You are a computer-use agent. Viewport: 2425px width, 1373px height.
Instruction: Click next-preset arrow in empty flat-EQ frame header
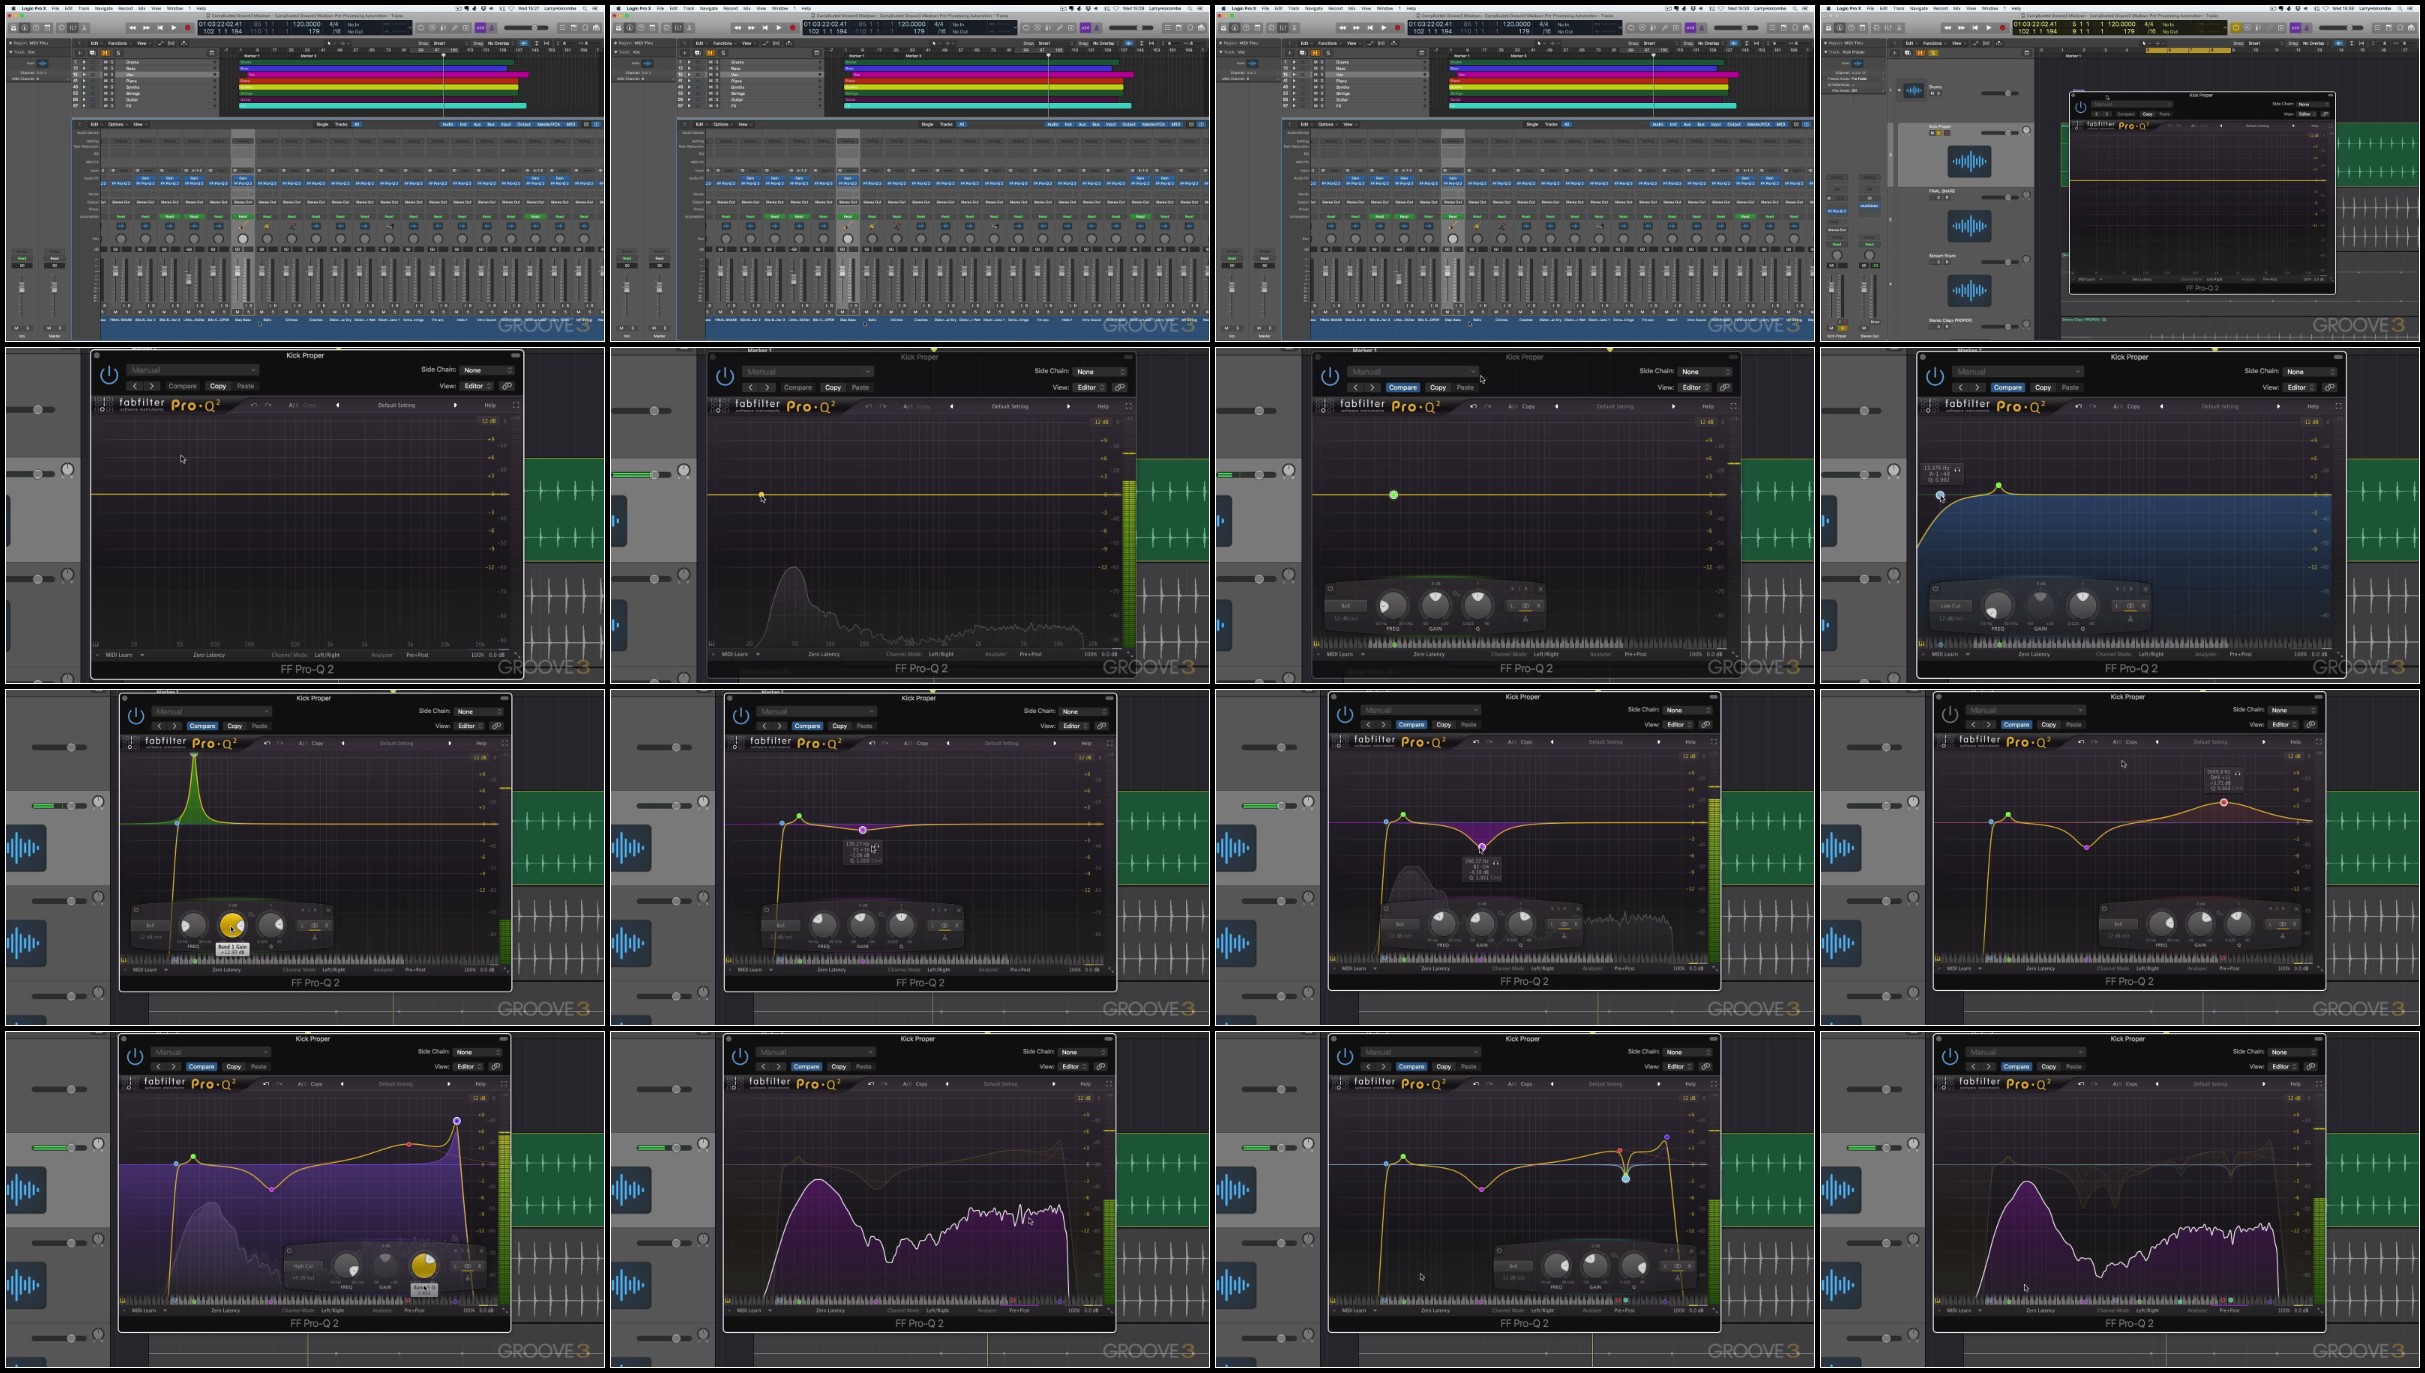[x=151, y=386]
